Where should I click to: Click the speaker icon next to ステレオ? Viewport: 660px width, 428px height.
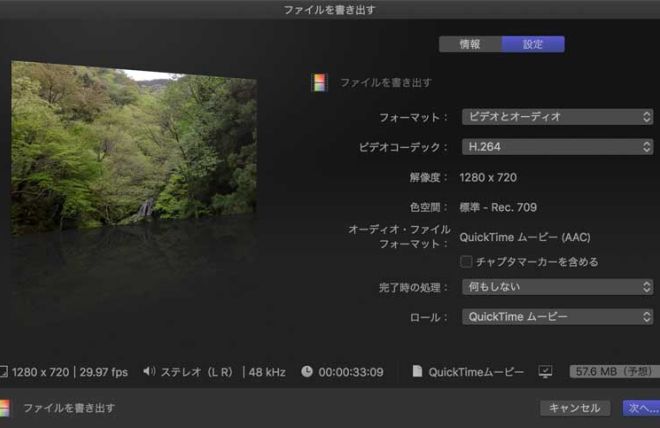[x=149, y=372]
